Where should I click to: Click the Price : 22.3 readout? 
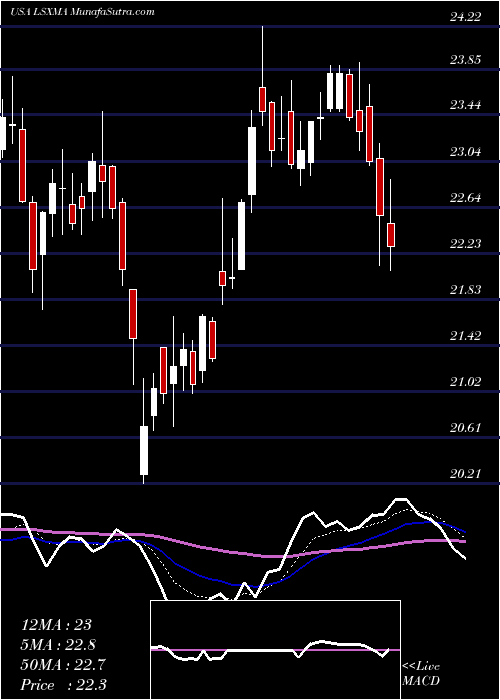(63, 685)
